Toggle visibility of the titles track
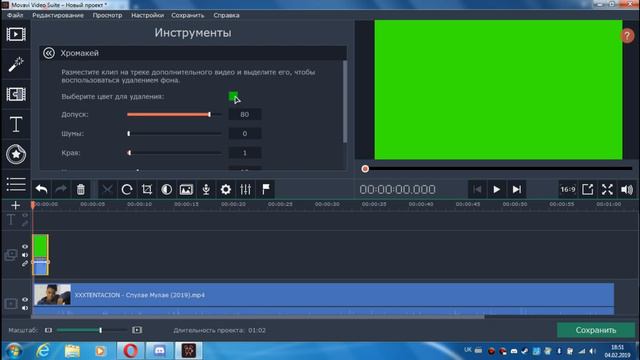Viewport: 640px width, 360px height. pyautogui.click(x=25, y=215)
